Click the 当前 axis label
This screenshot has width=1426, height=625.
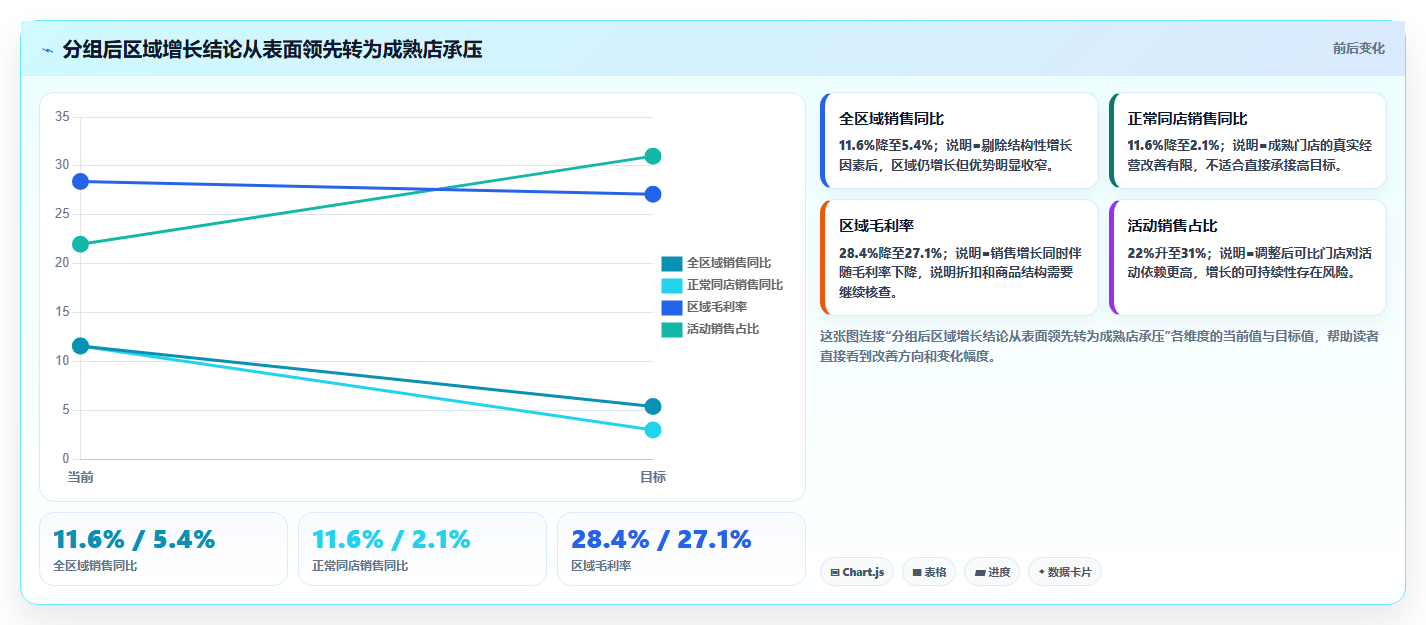[81, 477]
